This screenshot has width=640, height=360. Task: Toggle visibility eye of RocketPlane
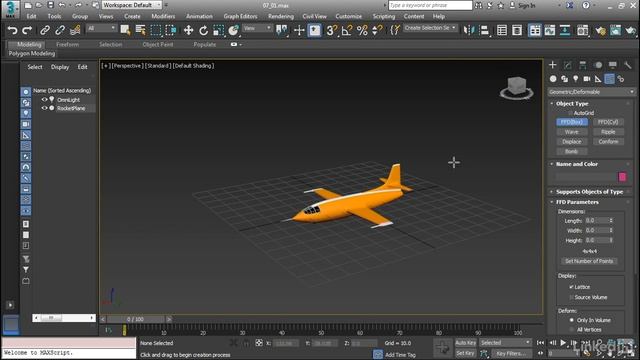click(x=44, y=108)
